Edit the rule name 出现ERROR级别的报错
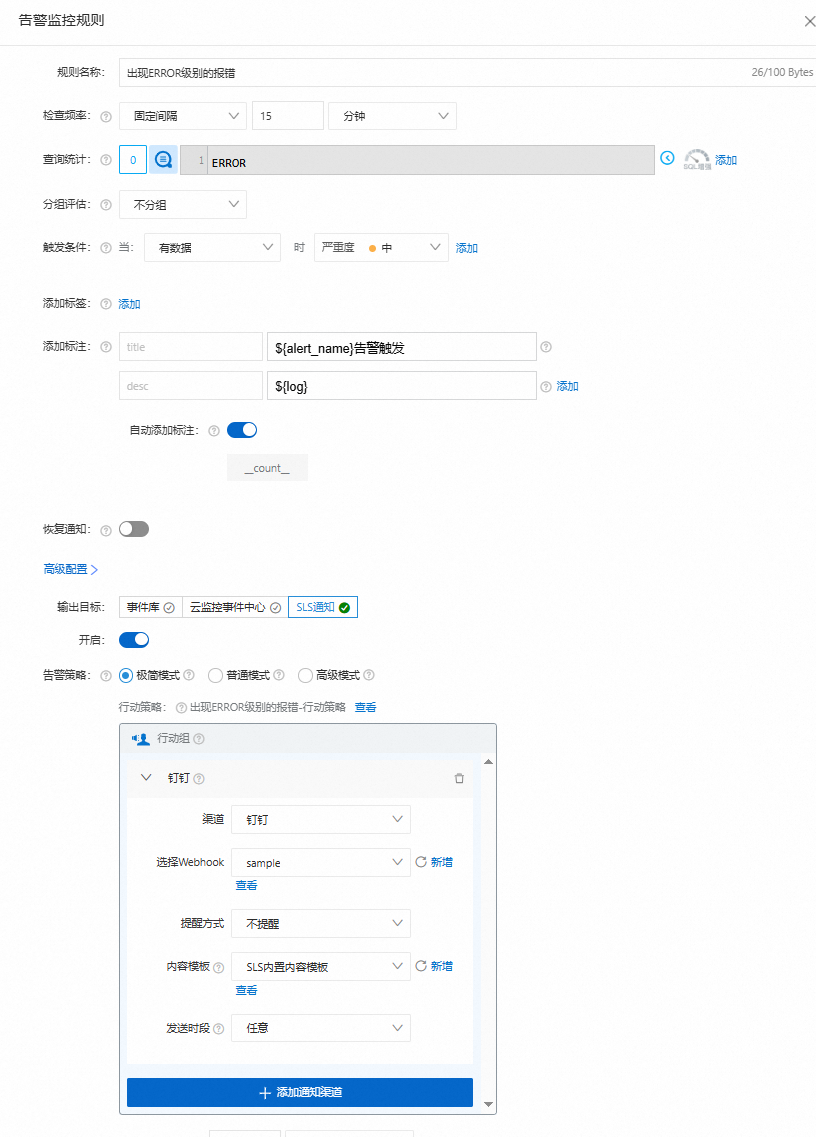 [x=300, y=72]
